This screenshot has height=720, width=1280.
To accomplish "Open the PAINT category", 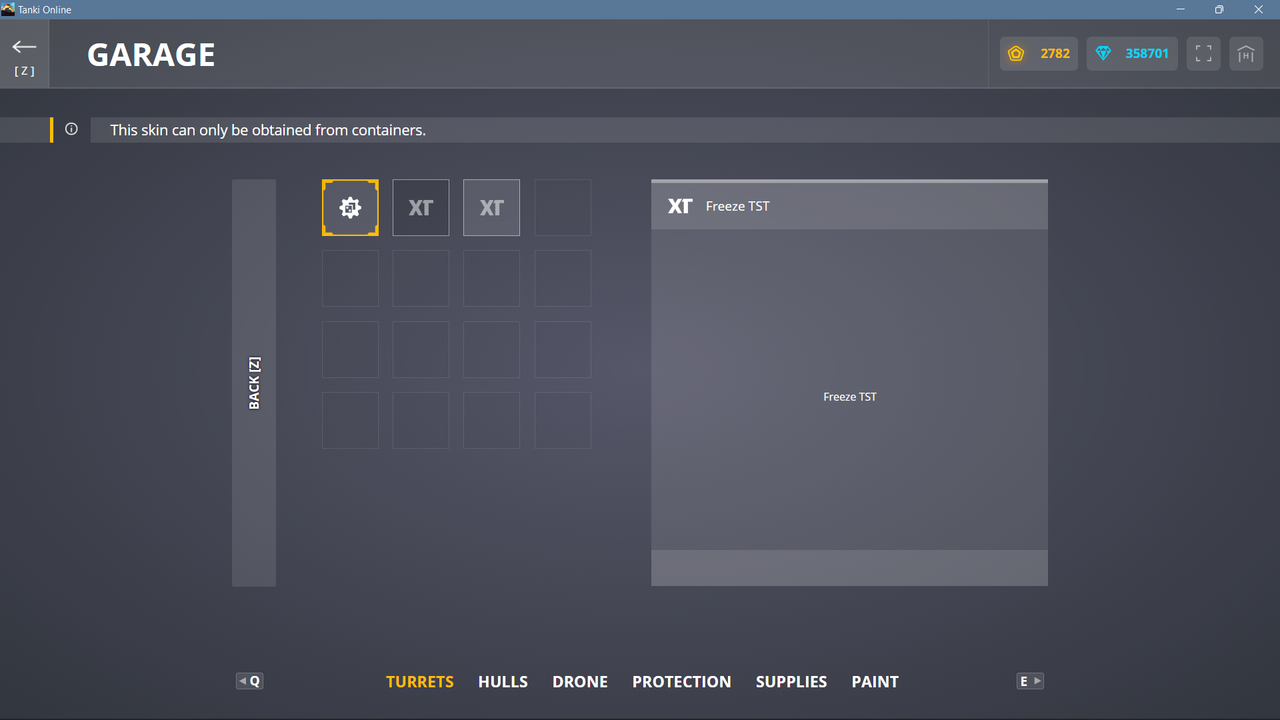I will pyautogui.click(x=874, y=681).
